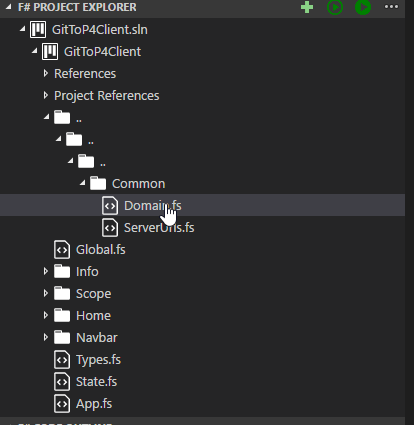
Task: Click the Domain.fs file icon
Action: 110,206
